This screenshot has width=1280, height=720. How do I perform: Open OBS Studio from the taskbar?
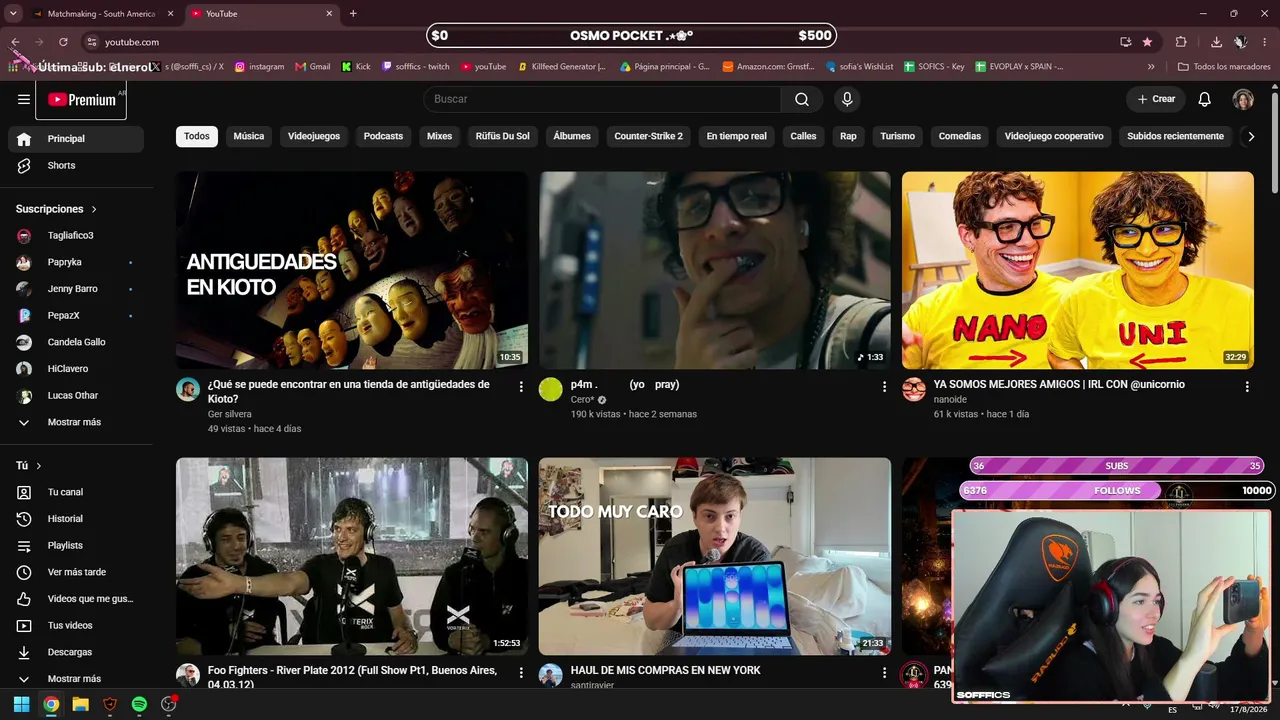pos(169,704)
